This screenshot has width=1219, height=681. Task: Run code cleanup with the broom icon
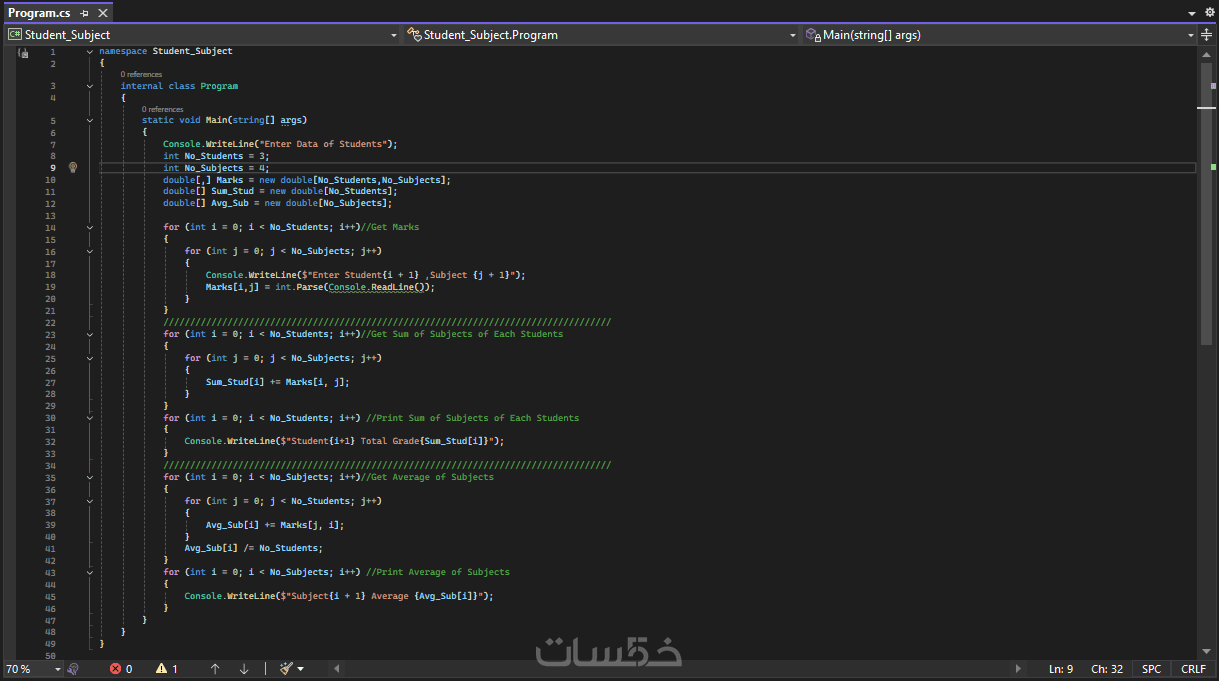point(286,669)
